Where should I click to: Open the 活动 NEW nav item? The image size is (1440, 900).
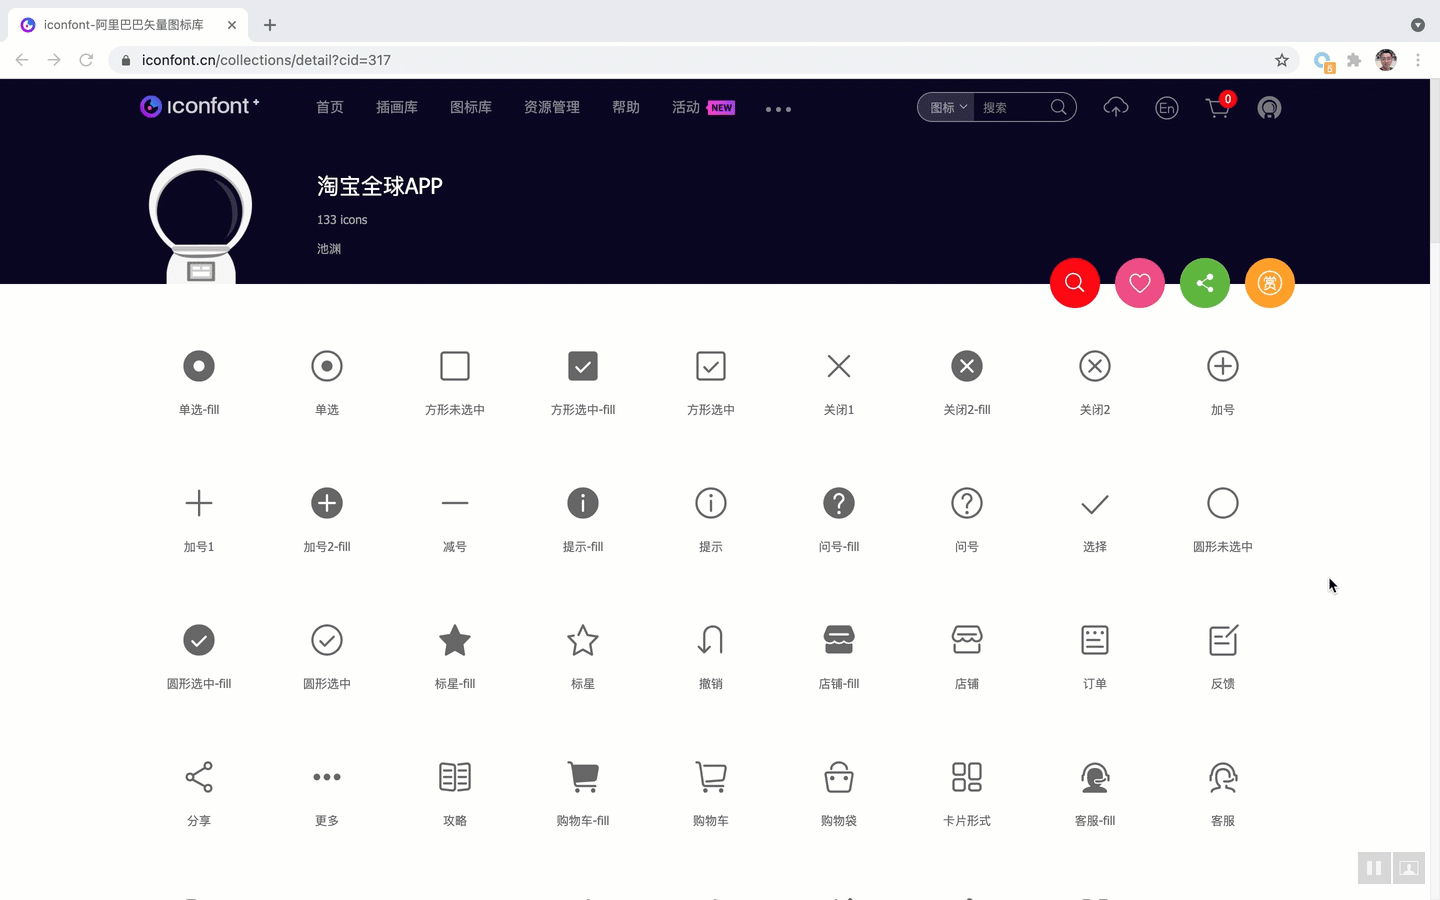pos(703,107)
